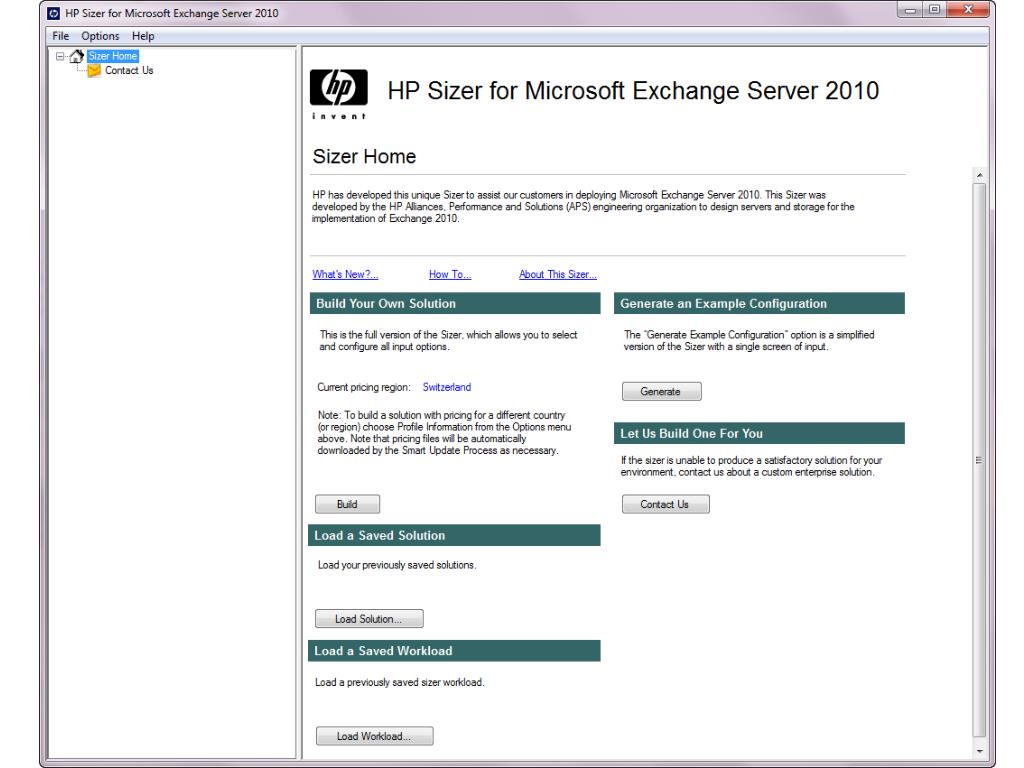The height and width of the screenshot is (768, 1024).
Task: Click the HP app icon in the title bar
Action: coord(54,13)
